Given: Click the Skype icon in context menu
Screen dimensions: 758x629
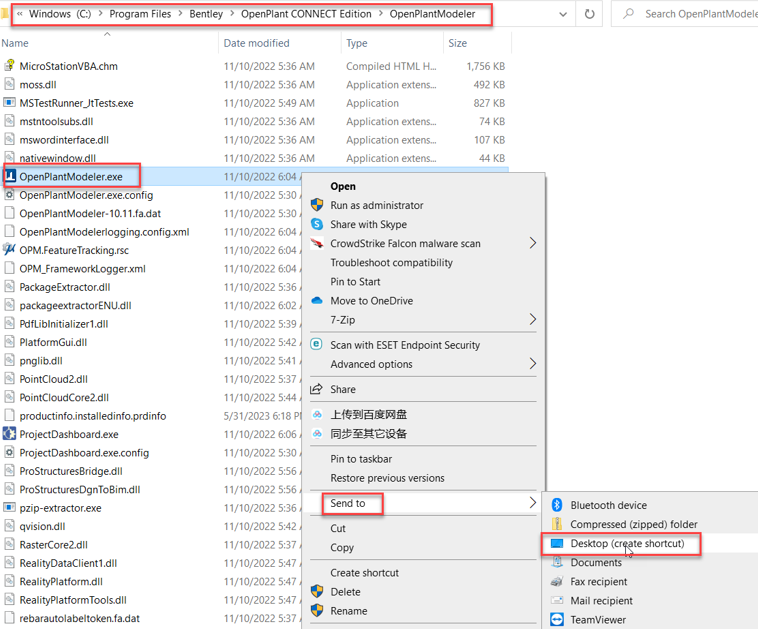Looking at the screenshot, I should (317, 224).
